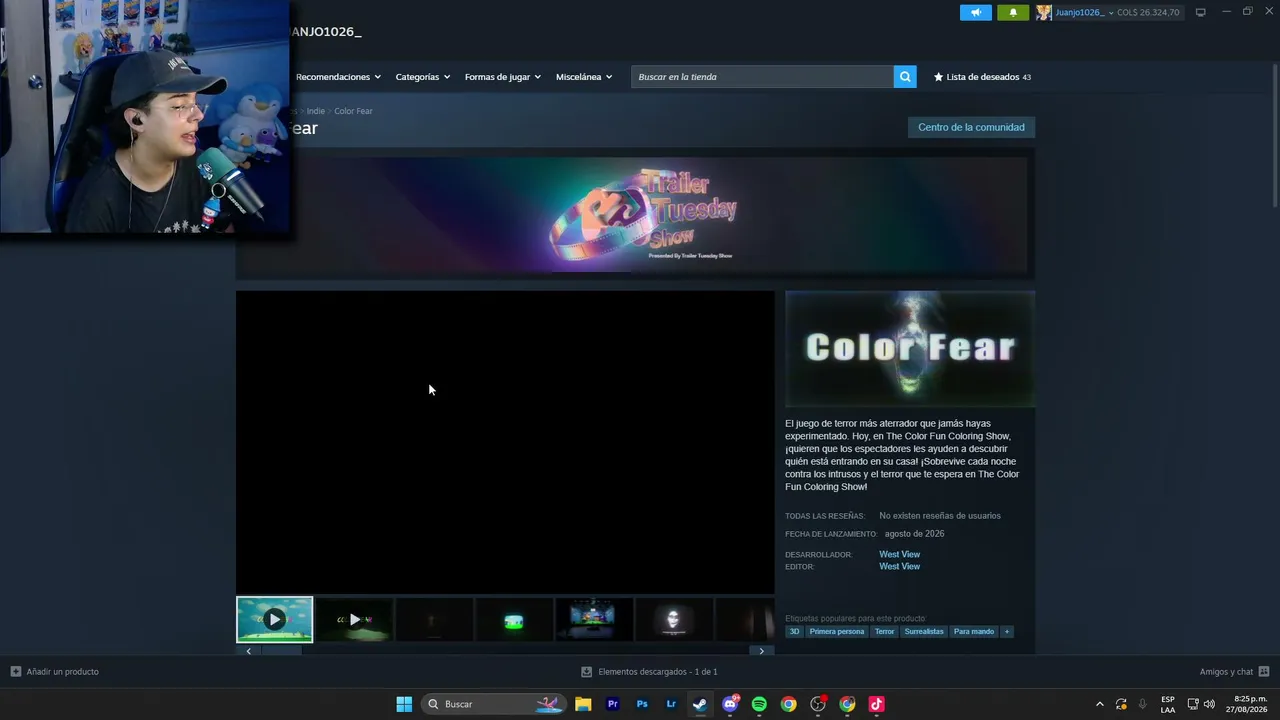Click the wishlist star icon

click(938, 77)
